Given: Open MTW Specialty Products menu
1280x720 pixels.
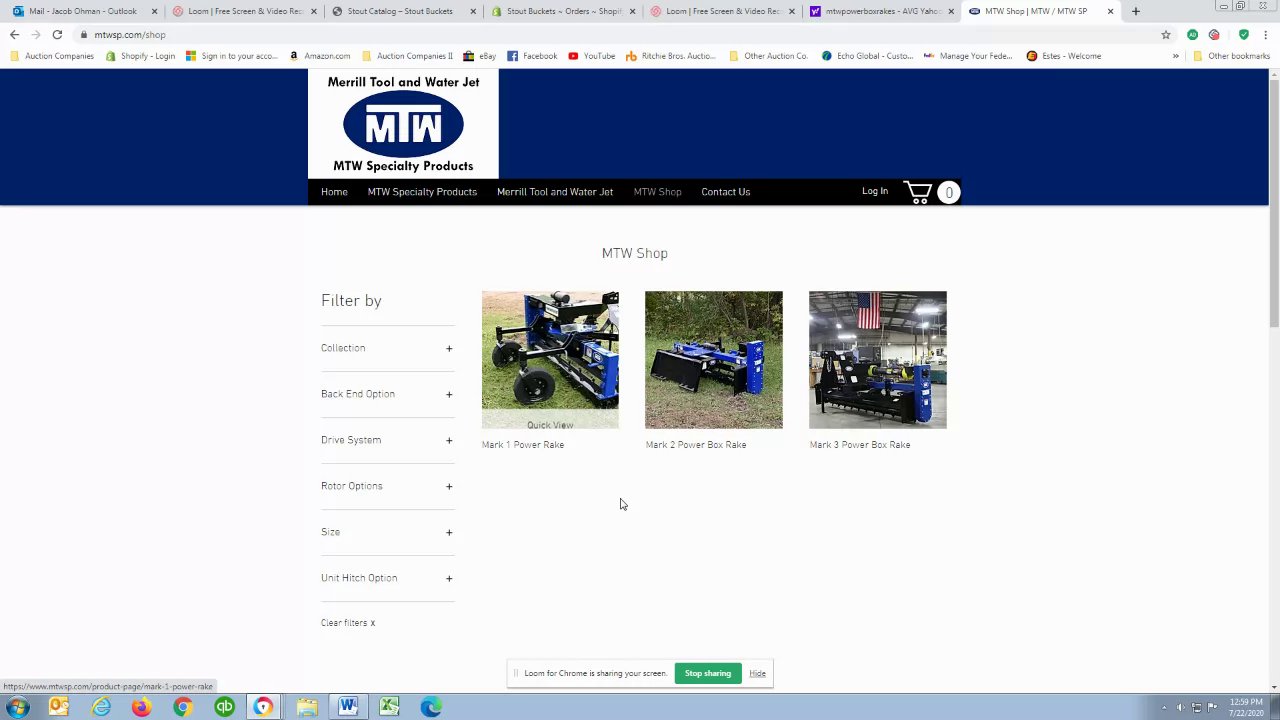Looking at the screenshot, I should point(422,192).
